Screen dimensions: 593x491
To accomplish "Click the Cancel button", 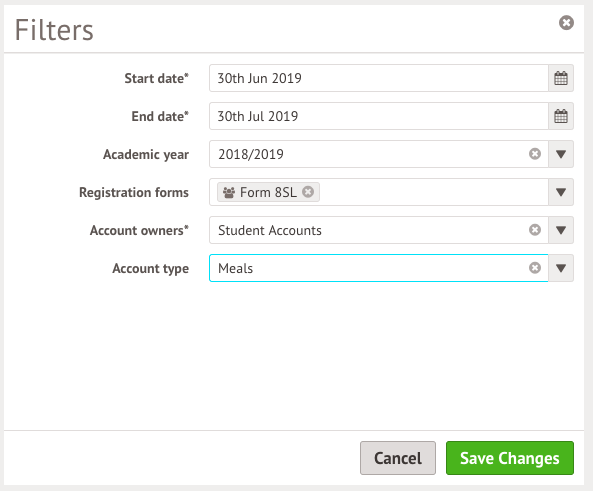I will (x=398, y=458).
